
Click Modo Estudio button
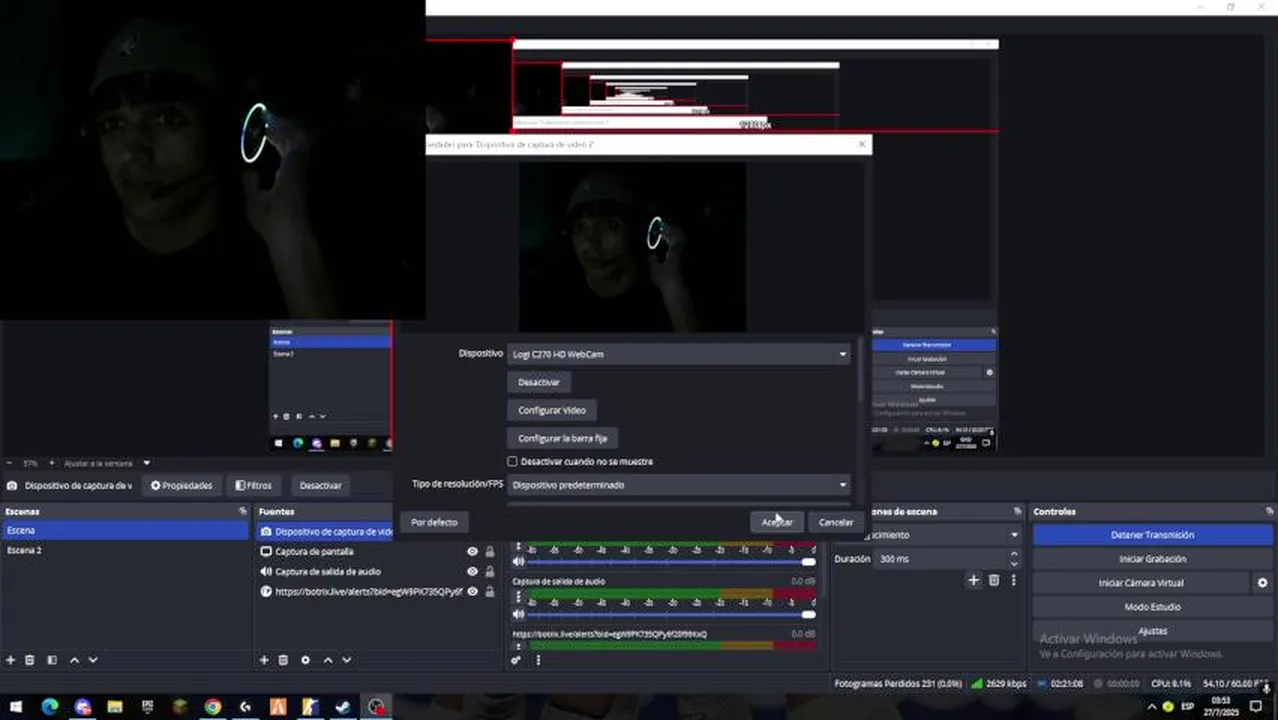(x=1152, y=607)
